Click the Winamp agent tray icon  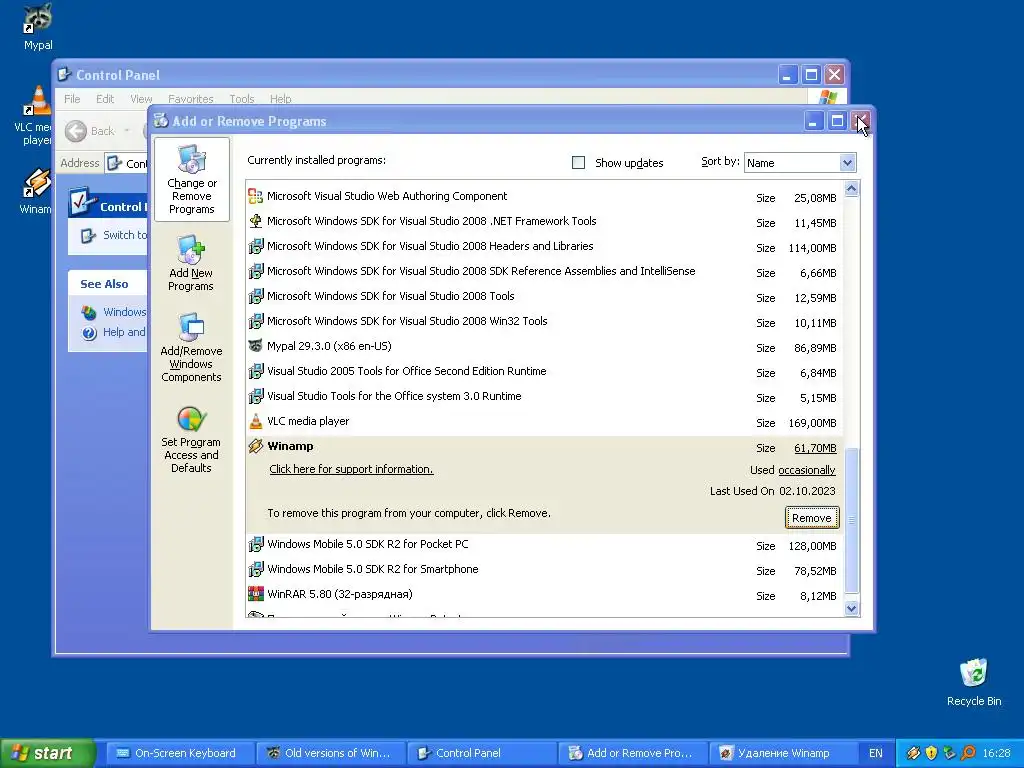(x=914, y=753)
